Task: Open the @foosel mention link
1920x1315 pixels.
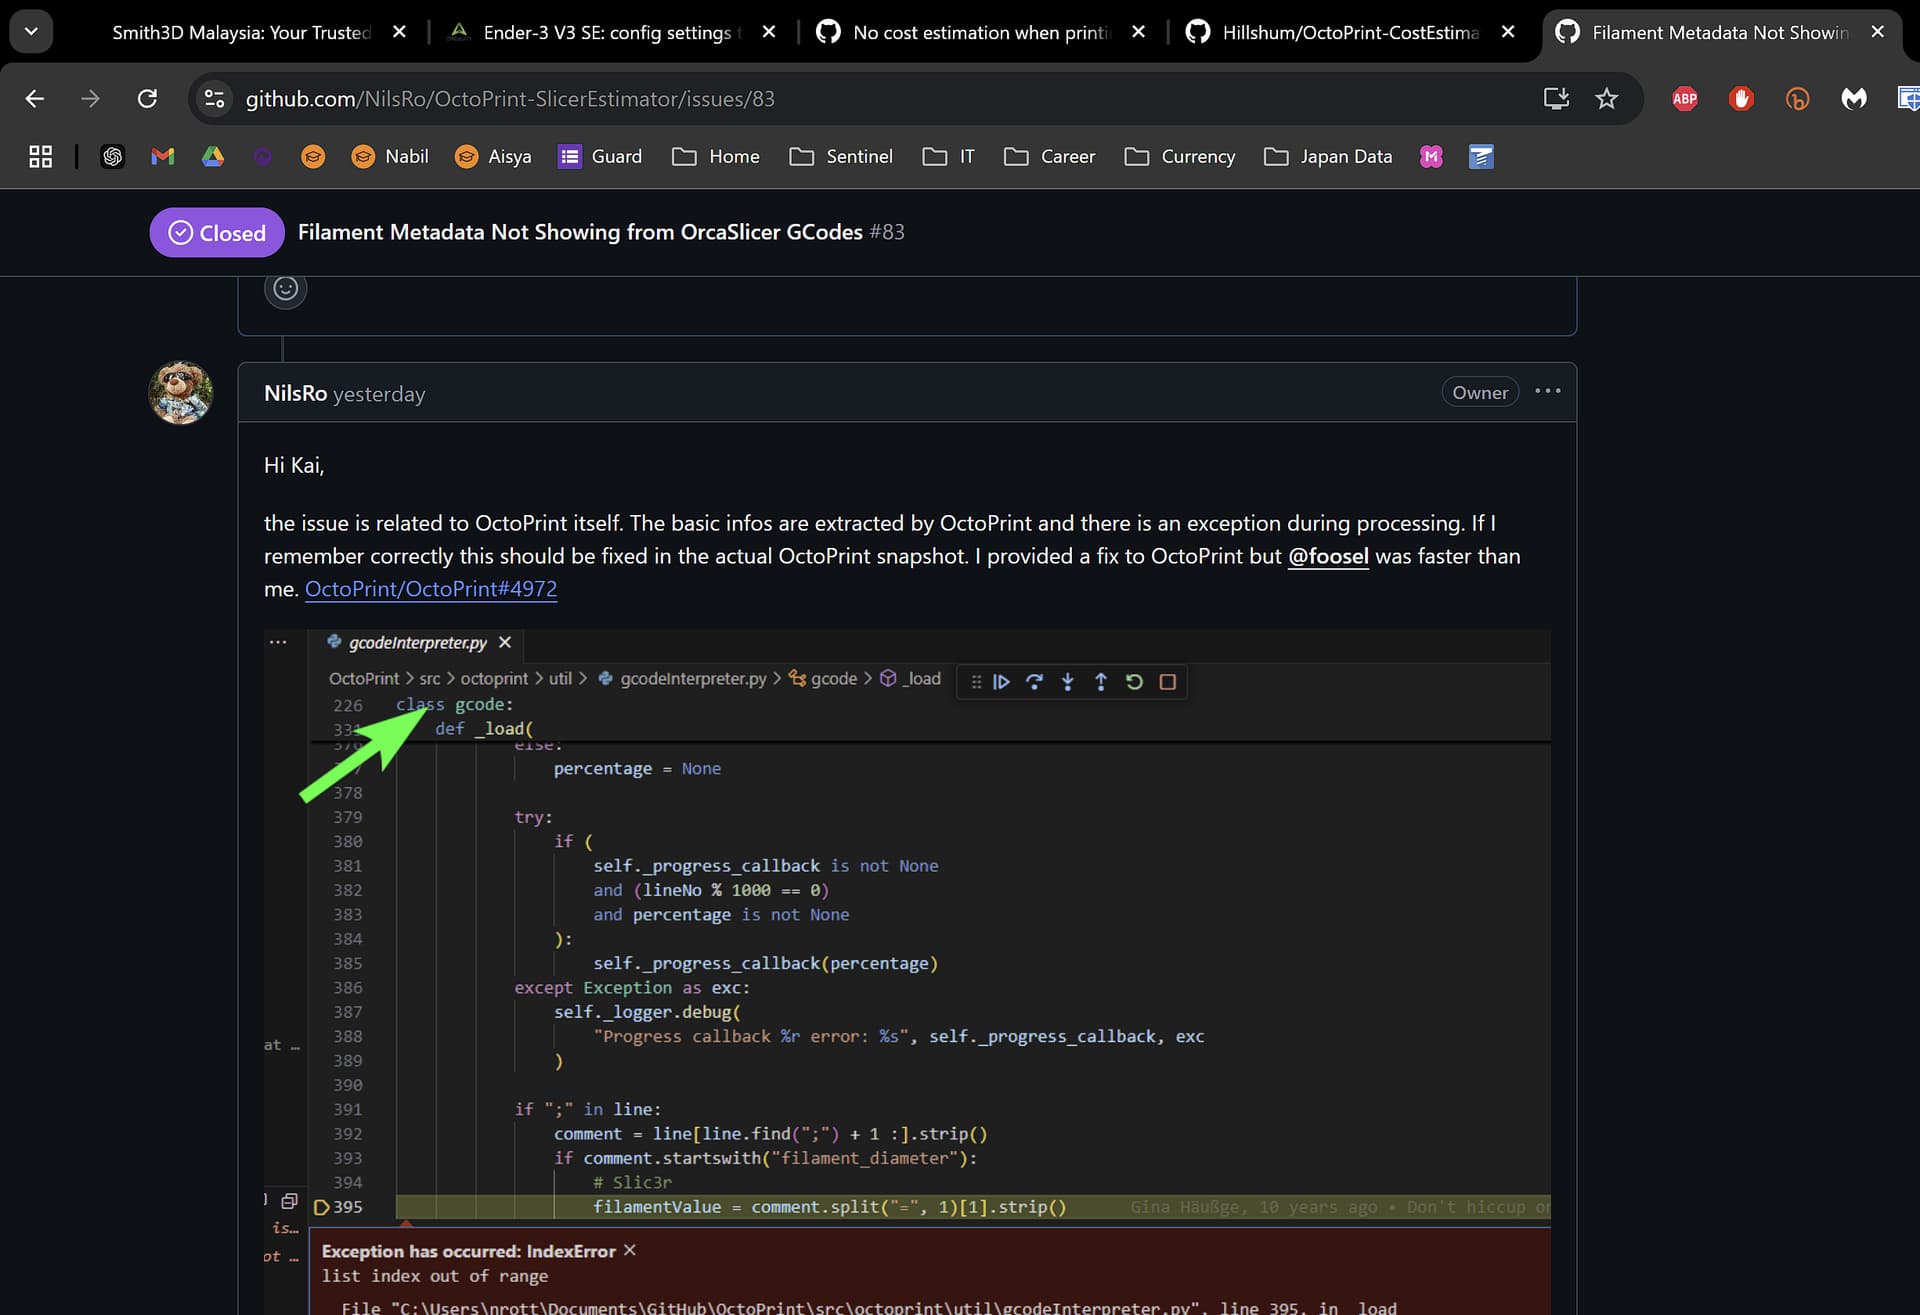Action: pyautogui.click(x=1328, y=556)
